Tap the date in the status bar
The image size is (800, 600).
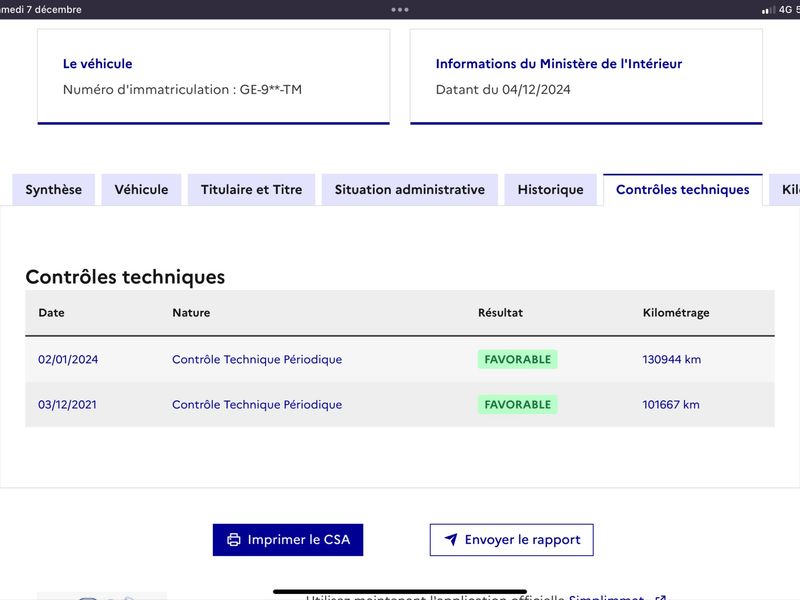pos(41,10)
